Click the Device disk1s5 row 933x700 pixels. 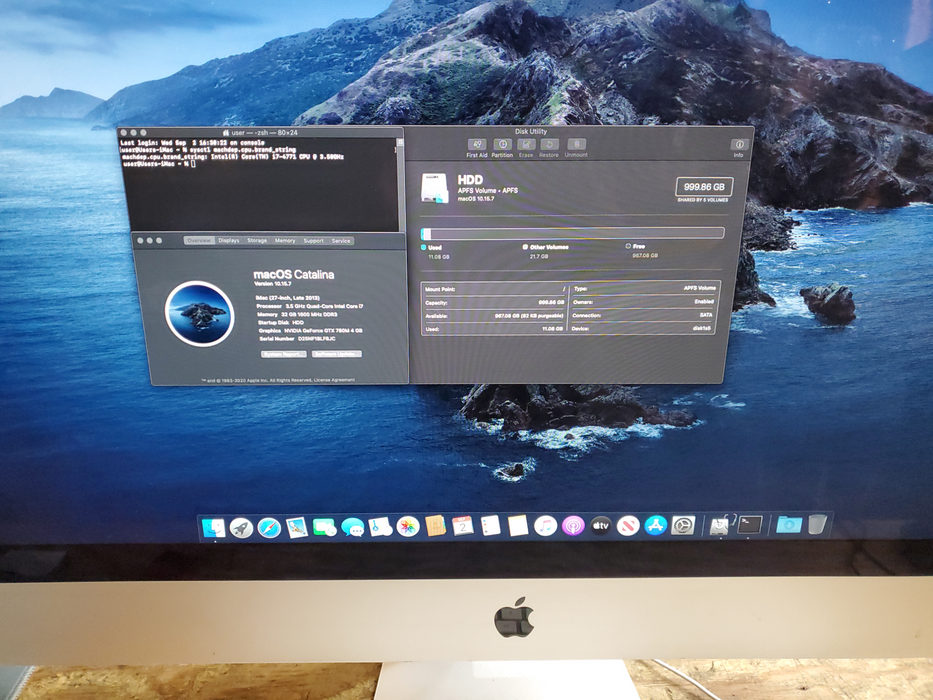(x=642, y=329)
